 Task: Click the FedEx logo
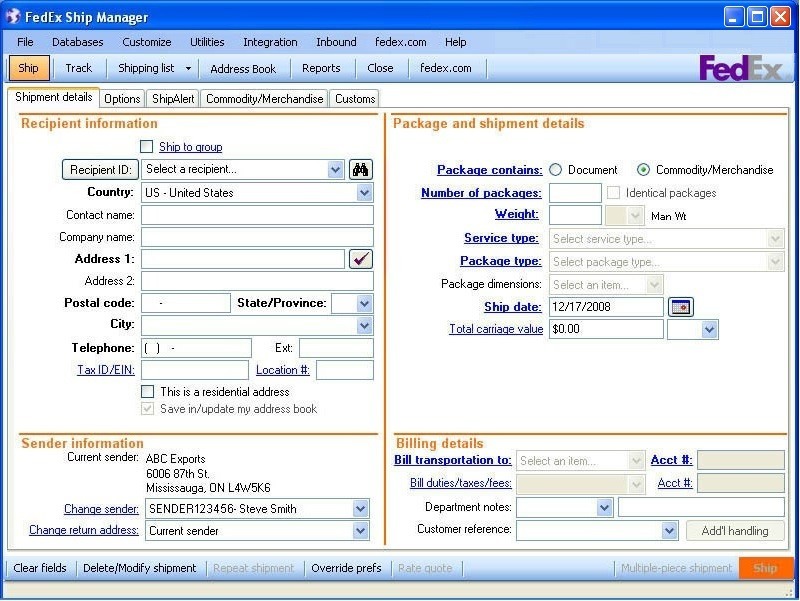coord(742,68)
